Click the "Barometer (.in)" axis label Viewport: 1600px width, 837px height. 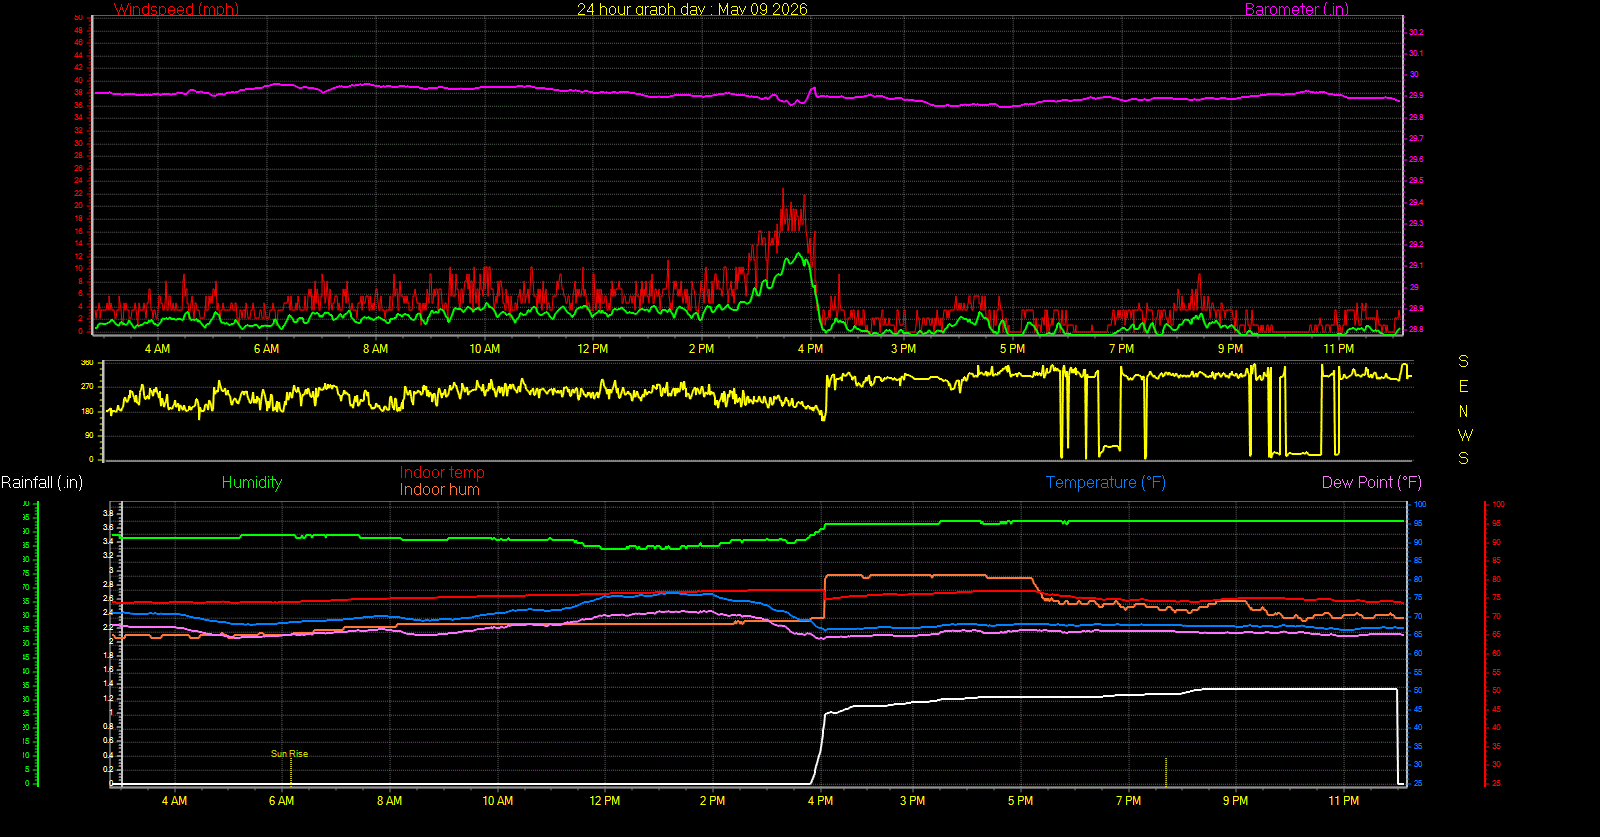click(1296, 9)
